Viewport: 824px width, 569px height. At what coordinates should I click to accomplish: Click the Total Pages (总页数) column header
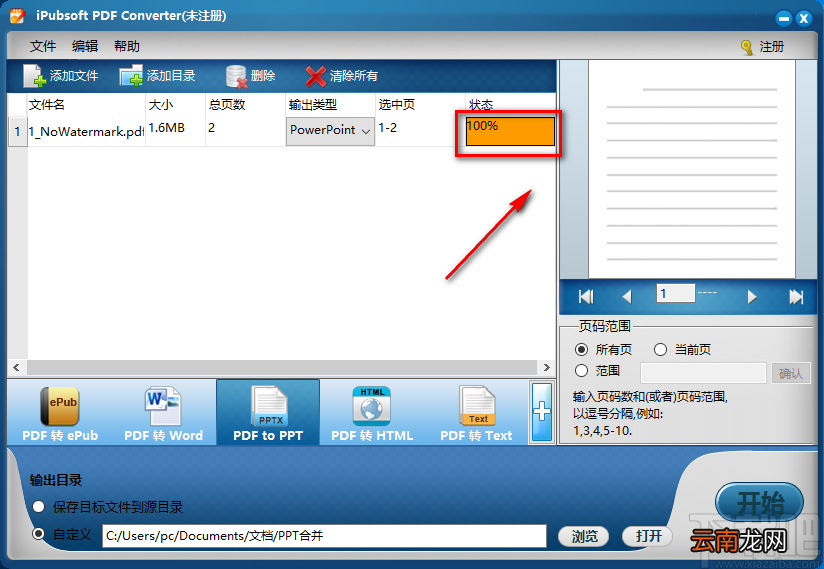(245, 105)
